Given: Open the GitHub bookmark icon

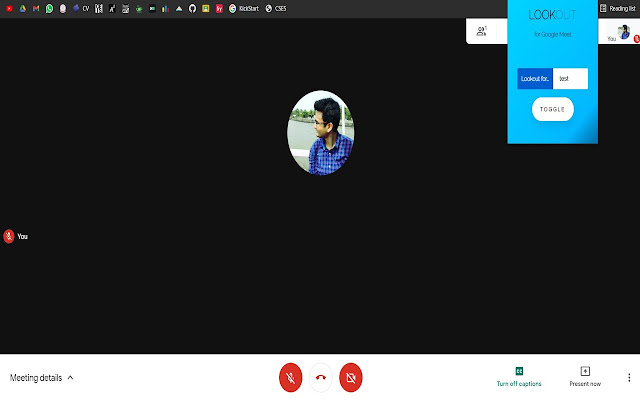Looking at the screenshot, I should [x=192, y=9].
